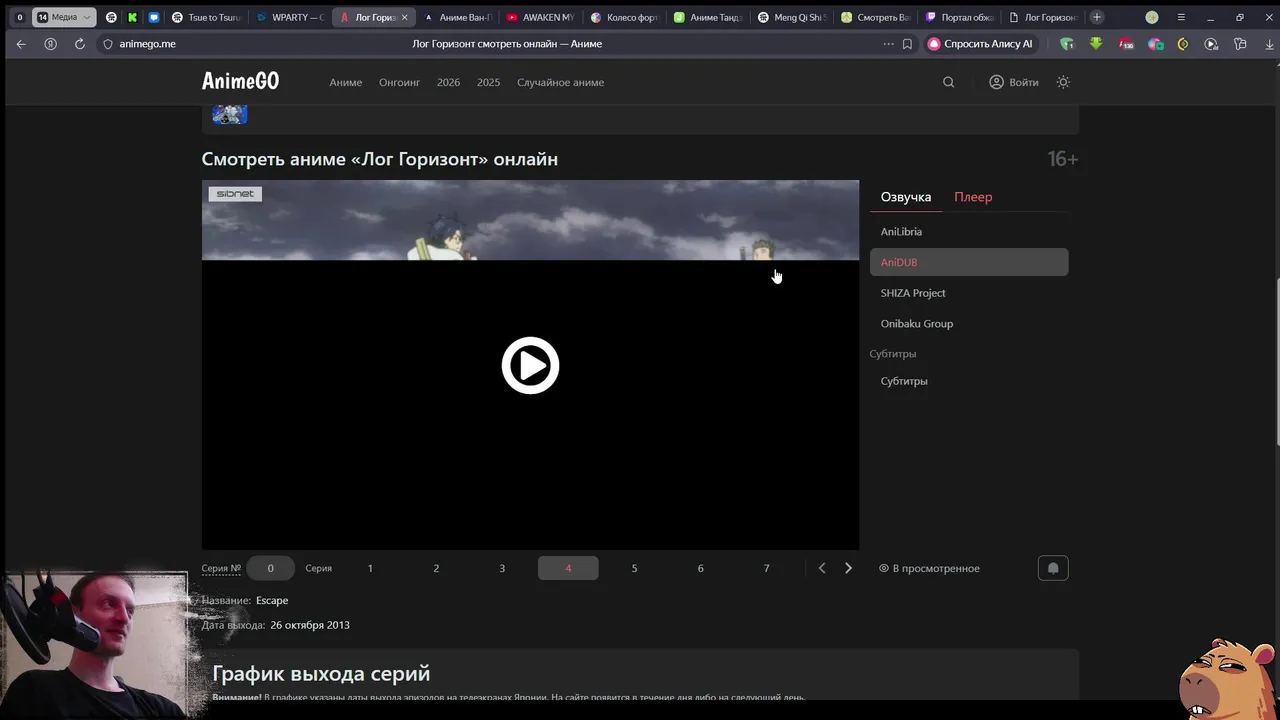Open the browser hamburger menu
The height and width of the screenshot is (720, 1280).
pos(1181,17)
